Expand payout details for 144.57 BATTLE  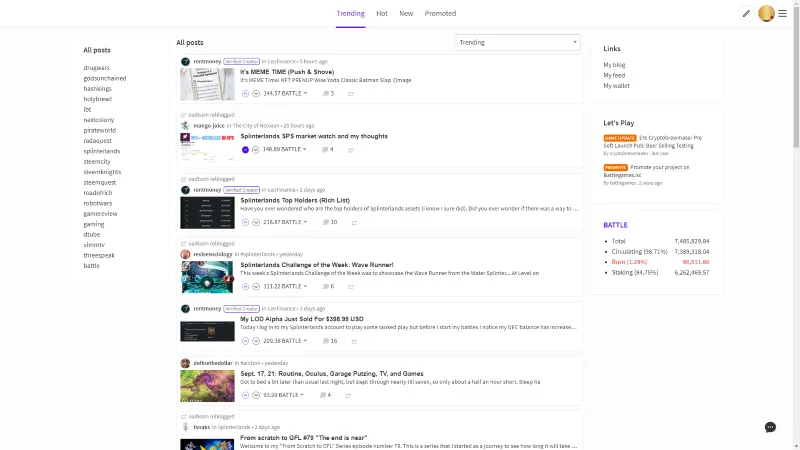point(285,94)
